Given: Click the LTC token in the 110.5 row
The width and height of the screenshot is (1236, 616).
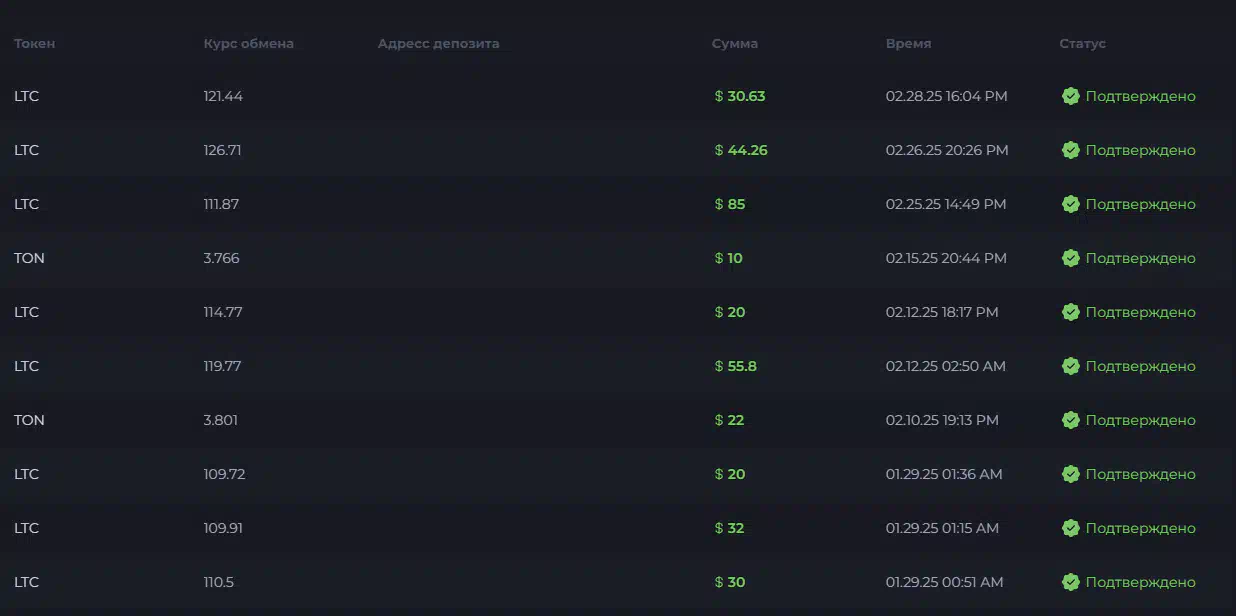Looking at the screenshot, I should 27,582.
